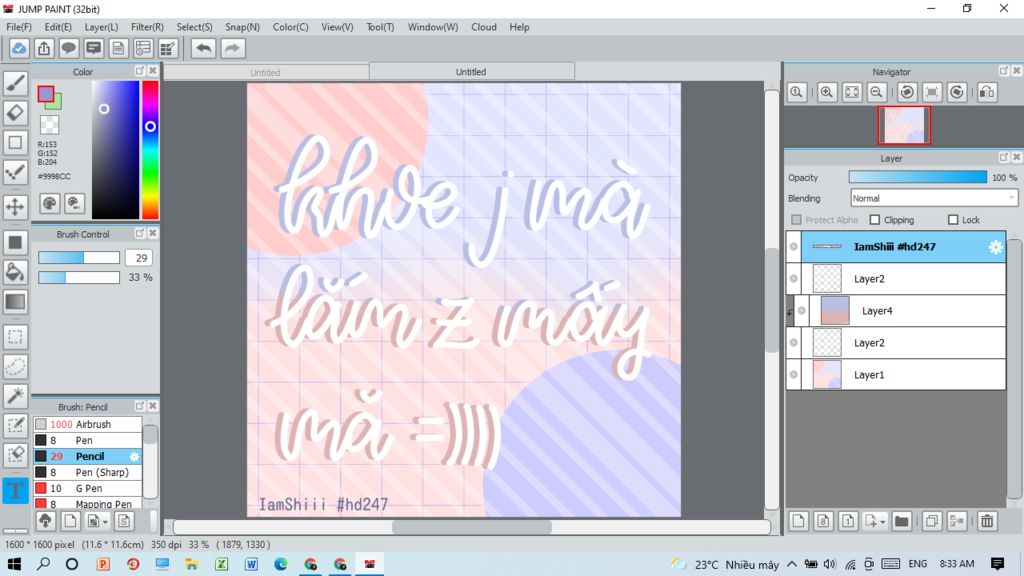The height and width of the screenshot is (576, 1024).
Task: Select the G Pen brush
Action: pyautogui.click(x=88, y=488)
